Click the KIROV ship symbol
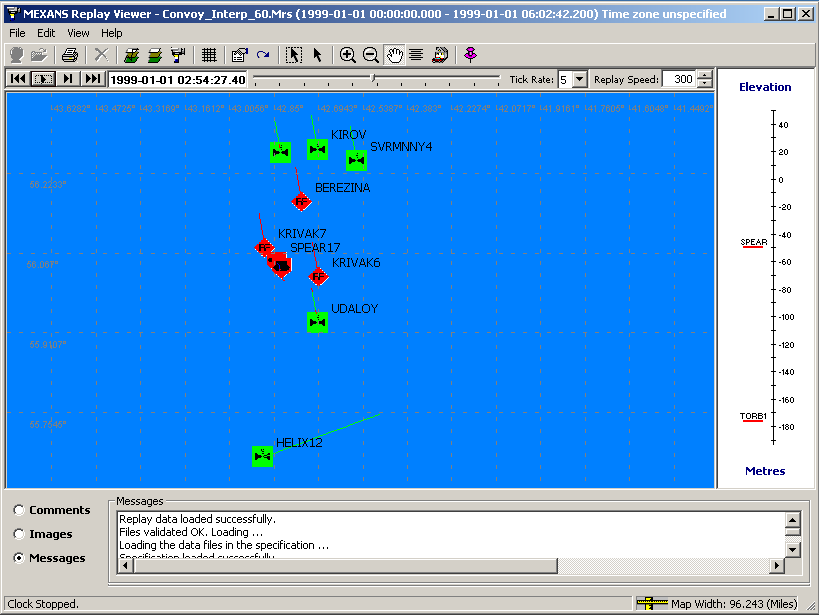Viewport: 819px width, 615px height. point(317,149)
